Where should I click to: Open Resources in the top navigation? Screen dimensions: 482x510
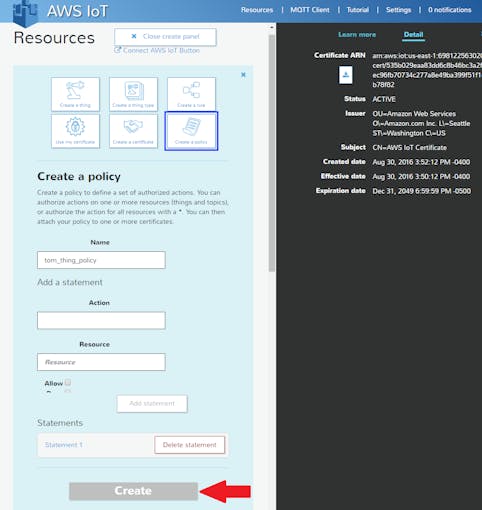point(257,10)
